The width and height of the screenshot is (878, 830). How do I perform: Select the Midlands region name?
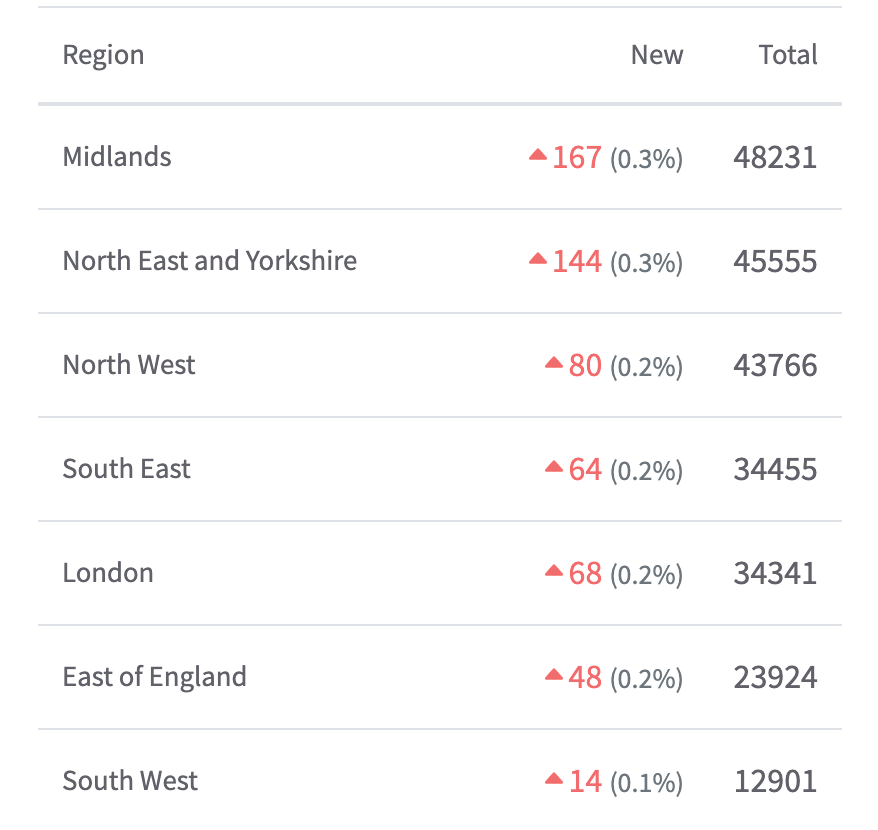tap(117, 157)
